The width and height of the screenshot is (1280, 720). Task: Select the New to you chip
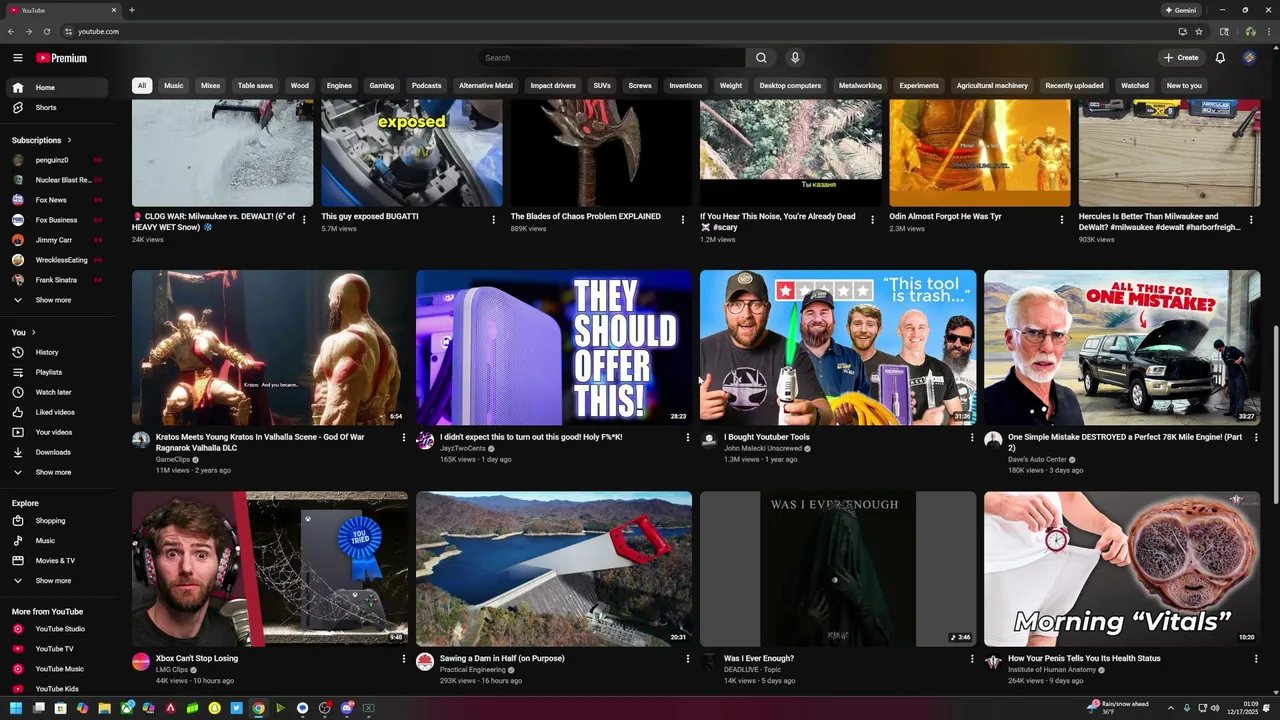(1184, 85)
